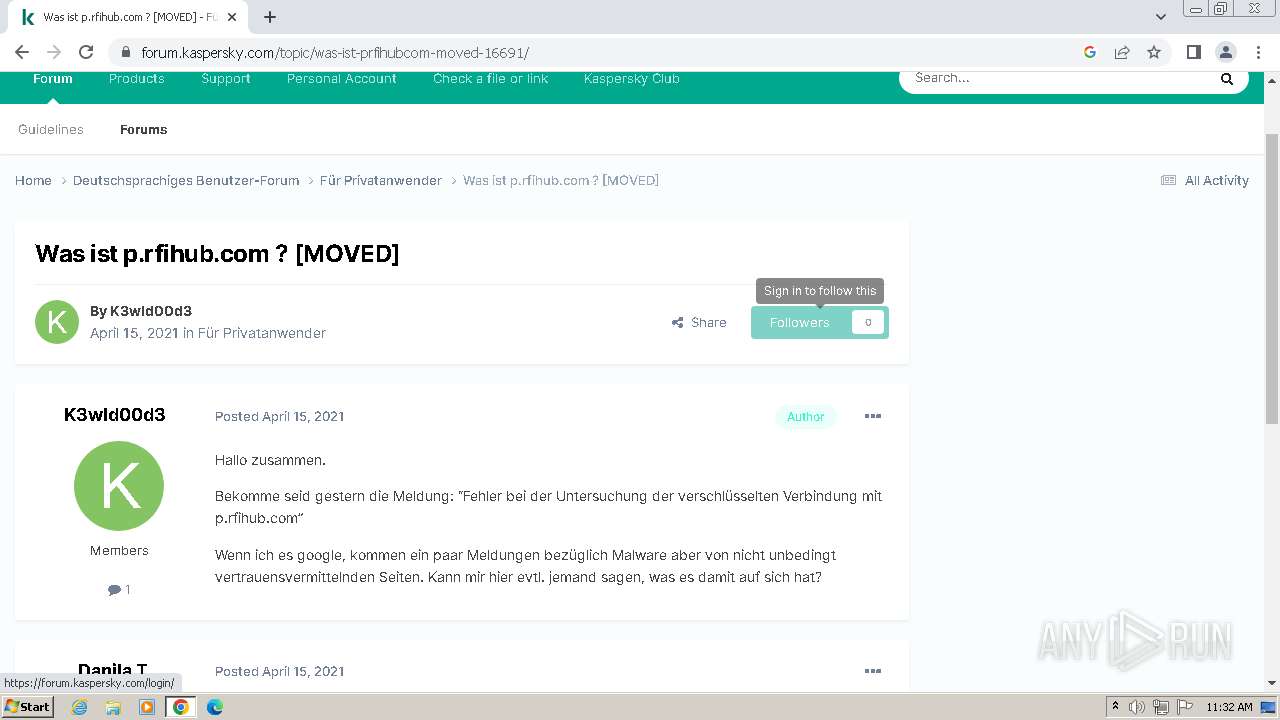Select the Products menu item

(137, 79)
